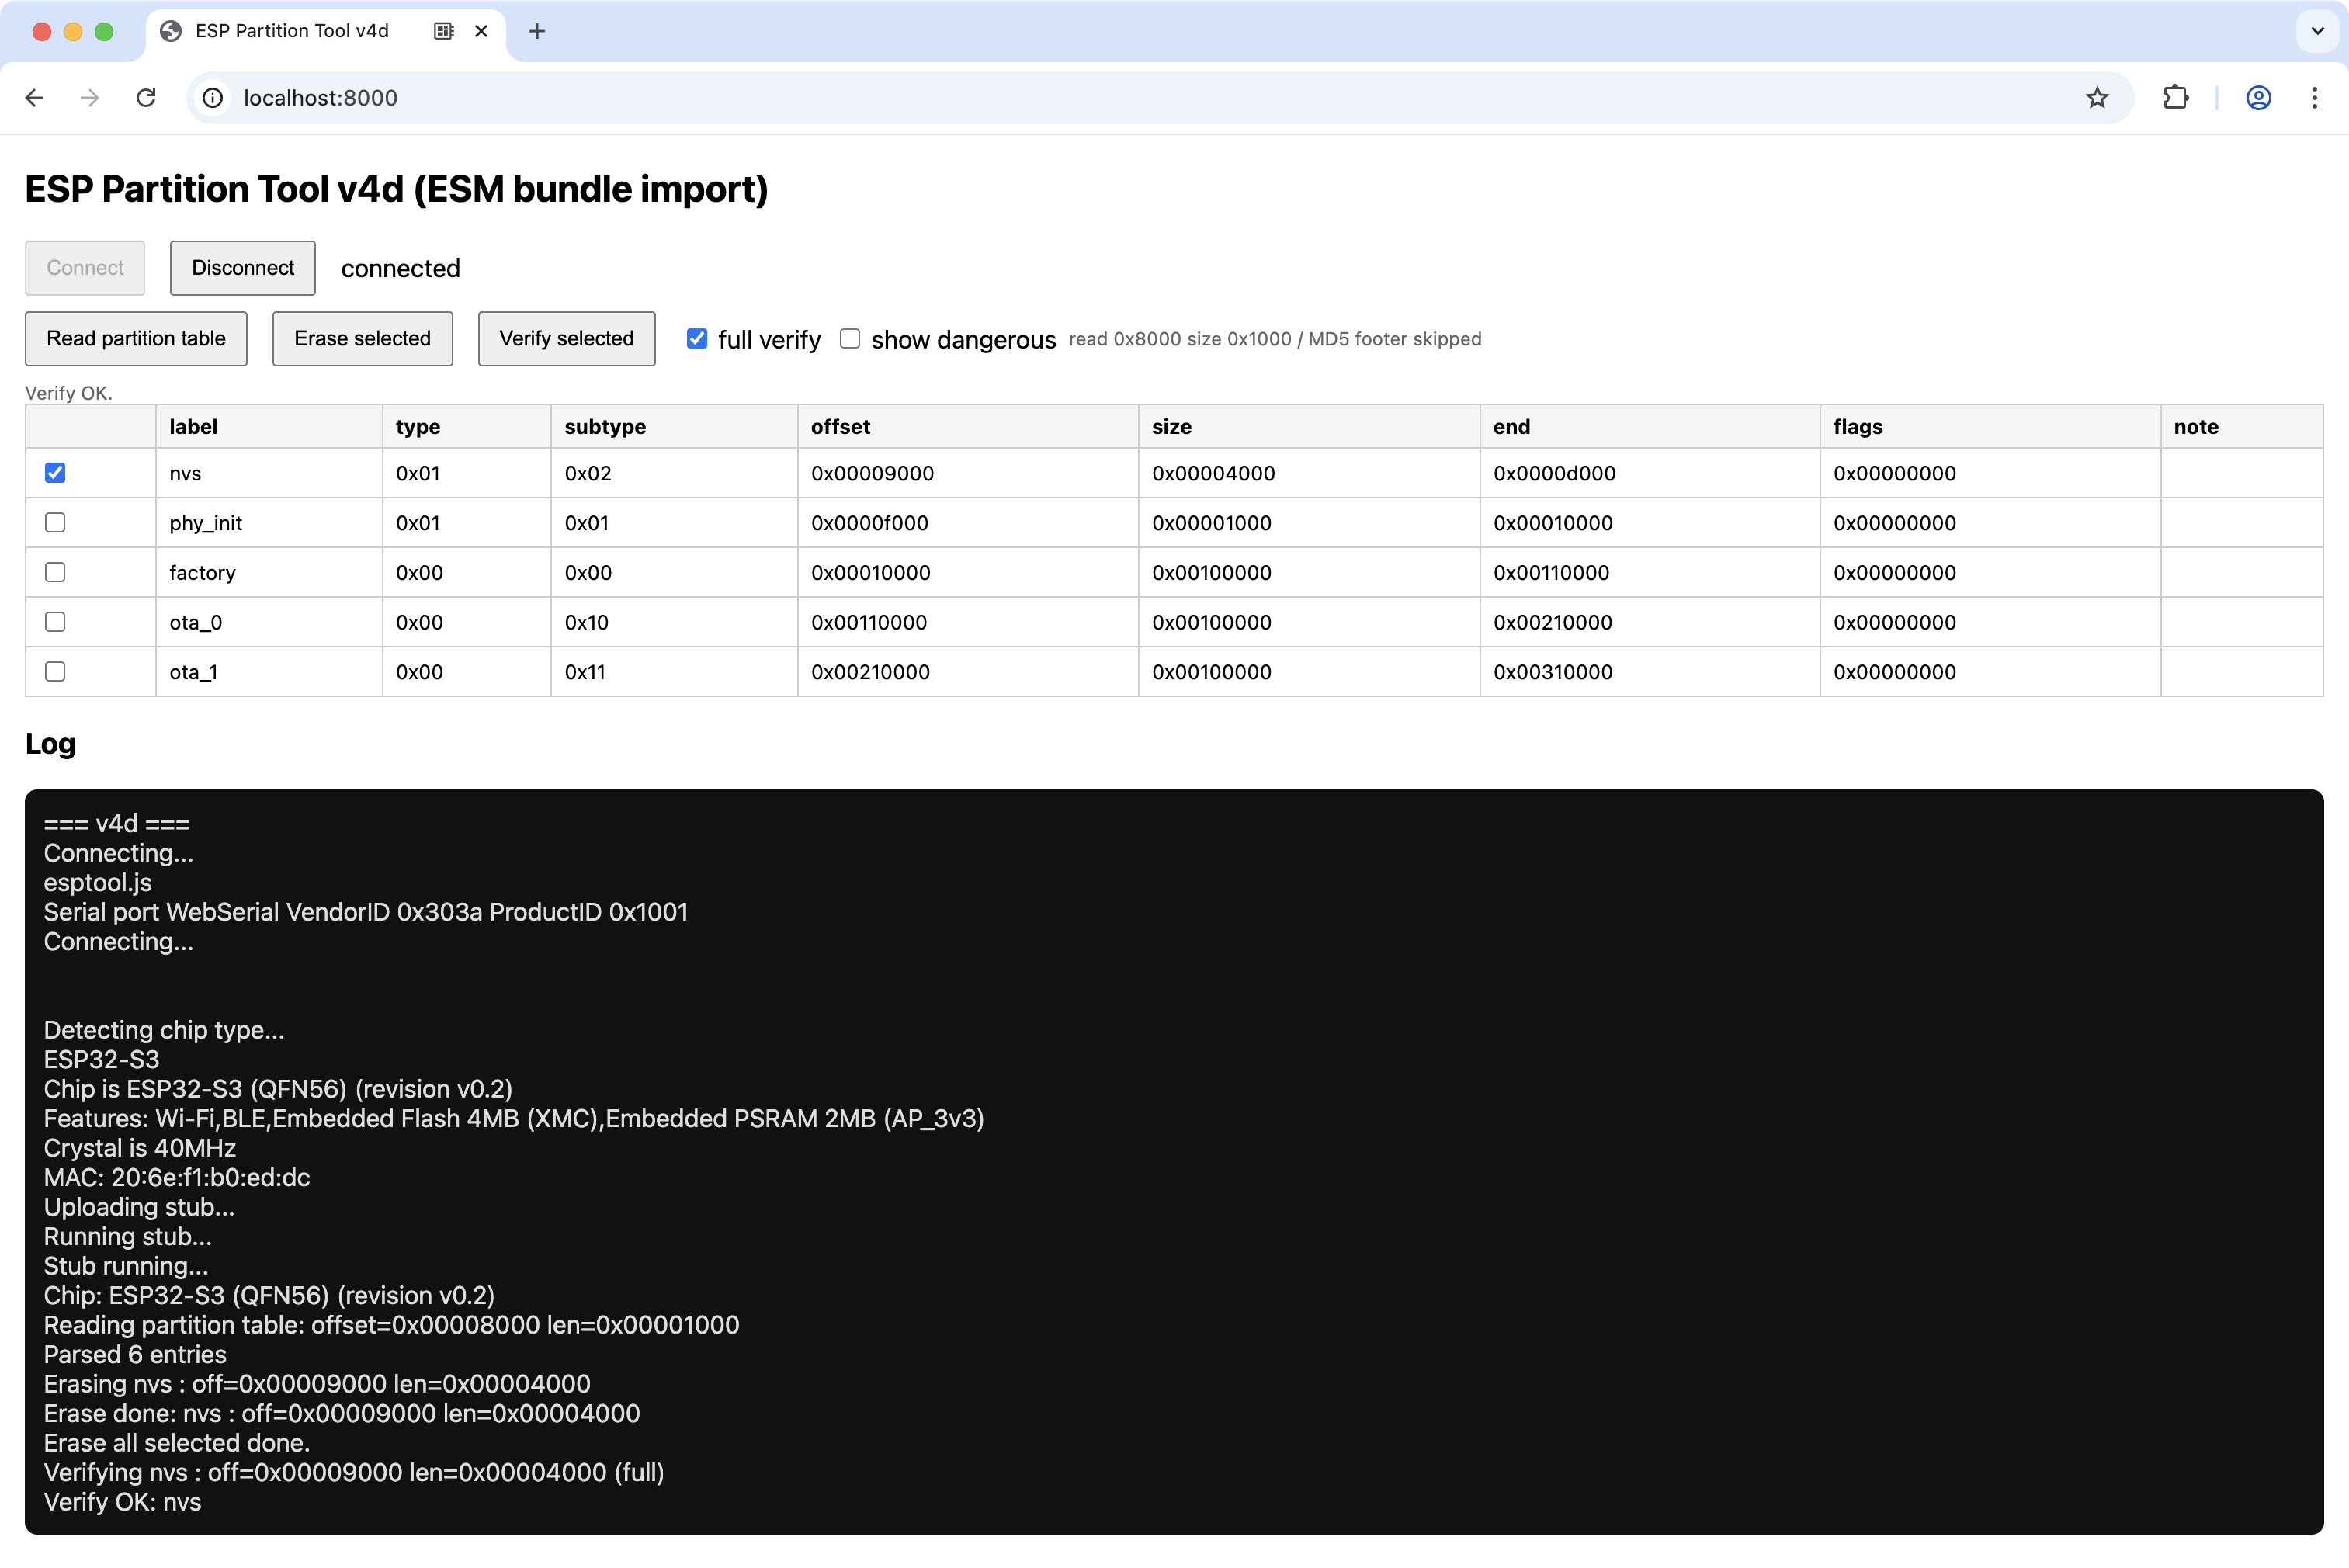This screenshot has width=2349, height=1568.
Task: Click end value 0x0000d000
Action: coord(1554,473)
